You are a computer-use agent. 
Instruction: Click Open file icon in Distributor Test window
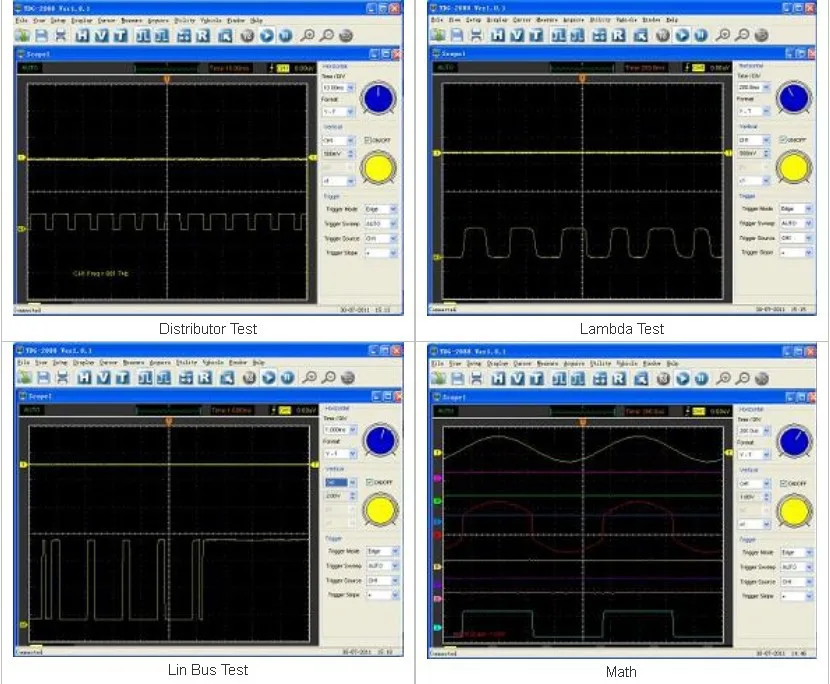pos(22,35)
